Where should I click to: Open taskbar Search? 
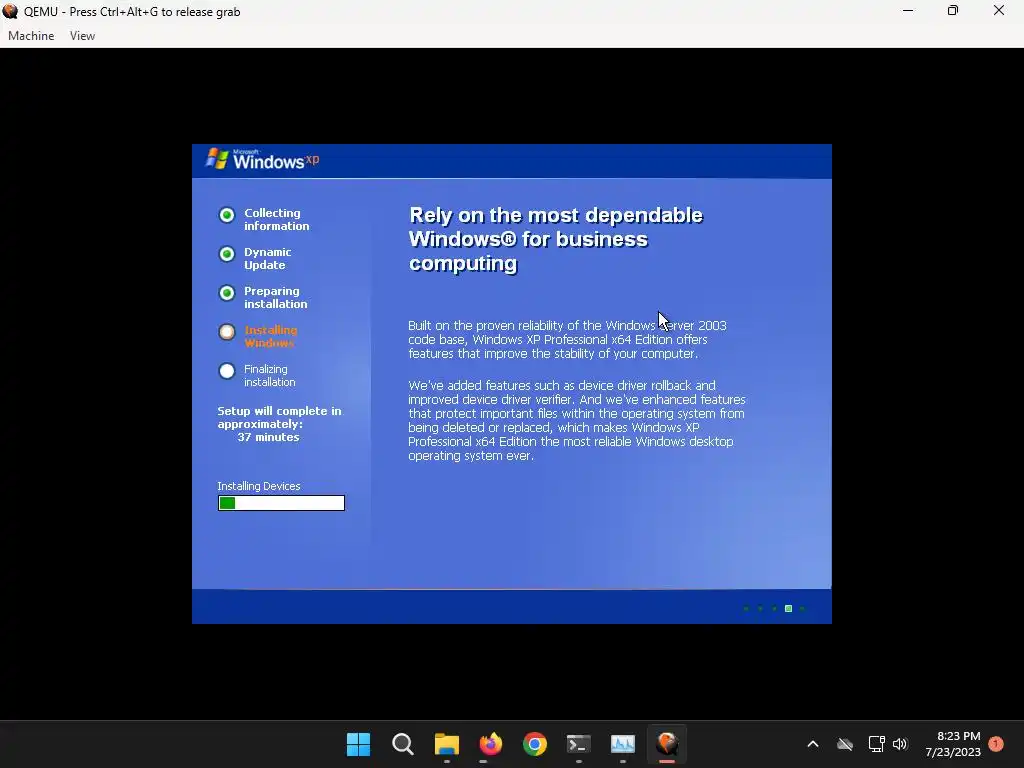coord(402,744)
